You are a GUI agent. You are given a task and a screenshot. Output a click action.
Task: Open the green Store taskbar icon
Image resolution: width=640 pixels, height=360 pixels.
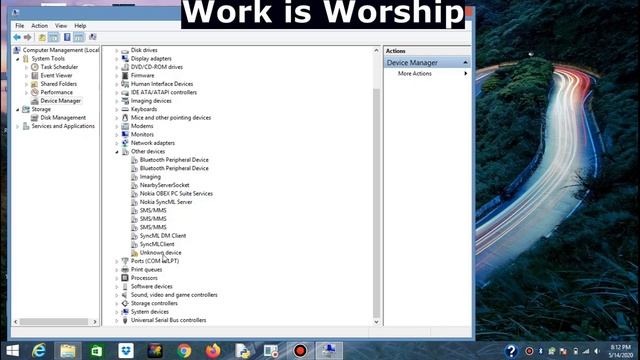click(x=97, y=351)
